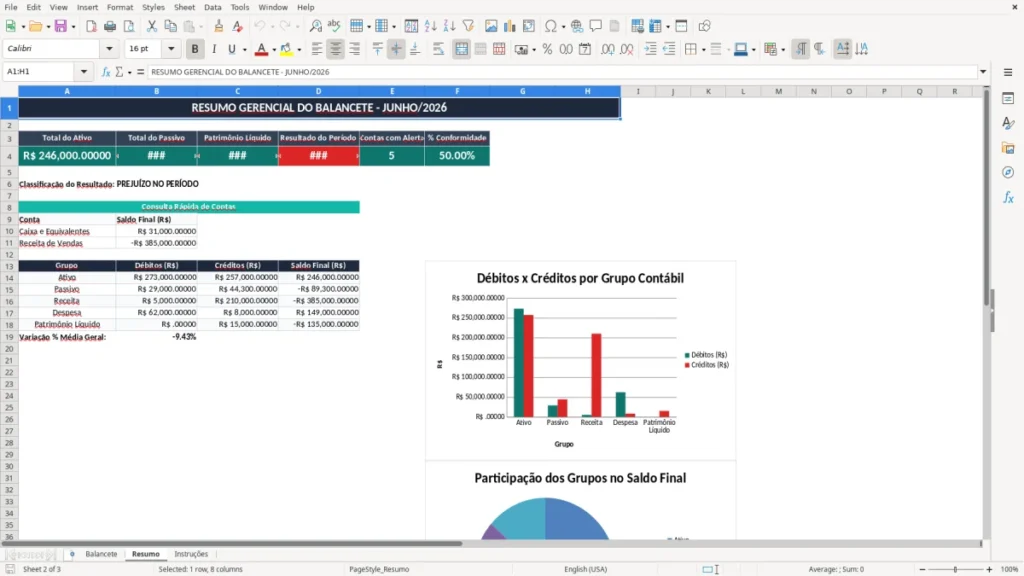Toggle Underline formatting

pos(231,49)
